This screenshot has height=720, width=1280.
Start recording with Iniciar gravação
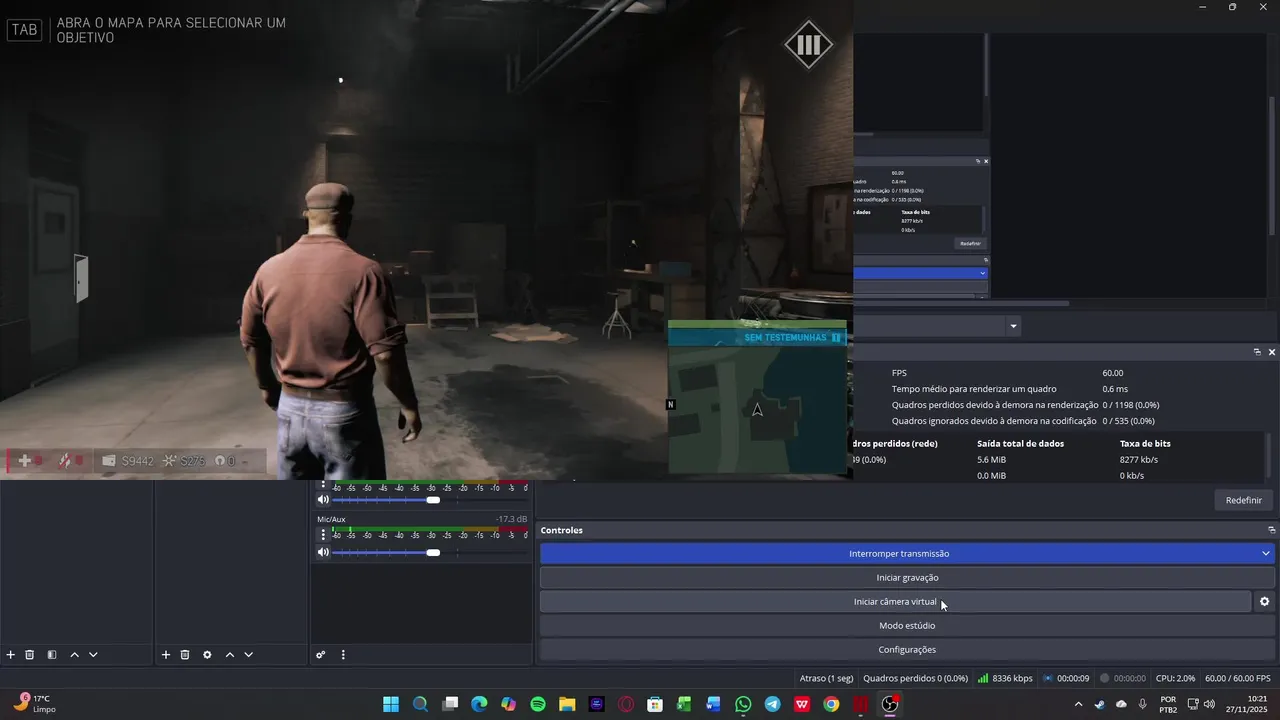[x=907, y=577]
